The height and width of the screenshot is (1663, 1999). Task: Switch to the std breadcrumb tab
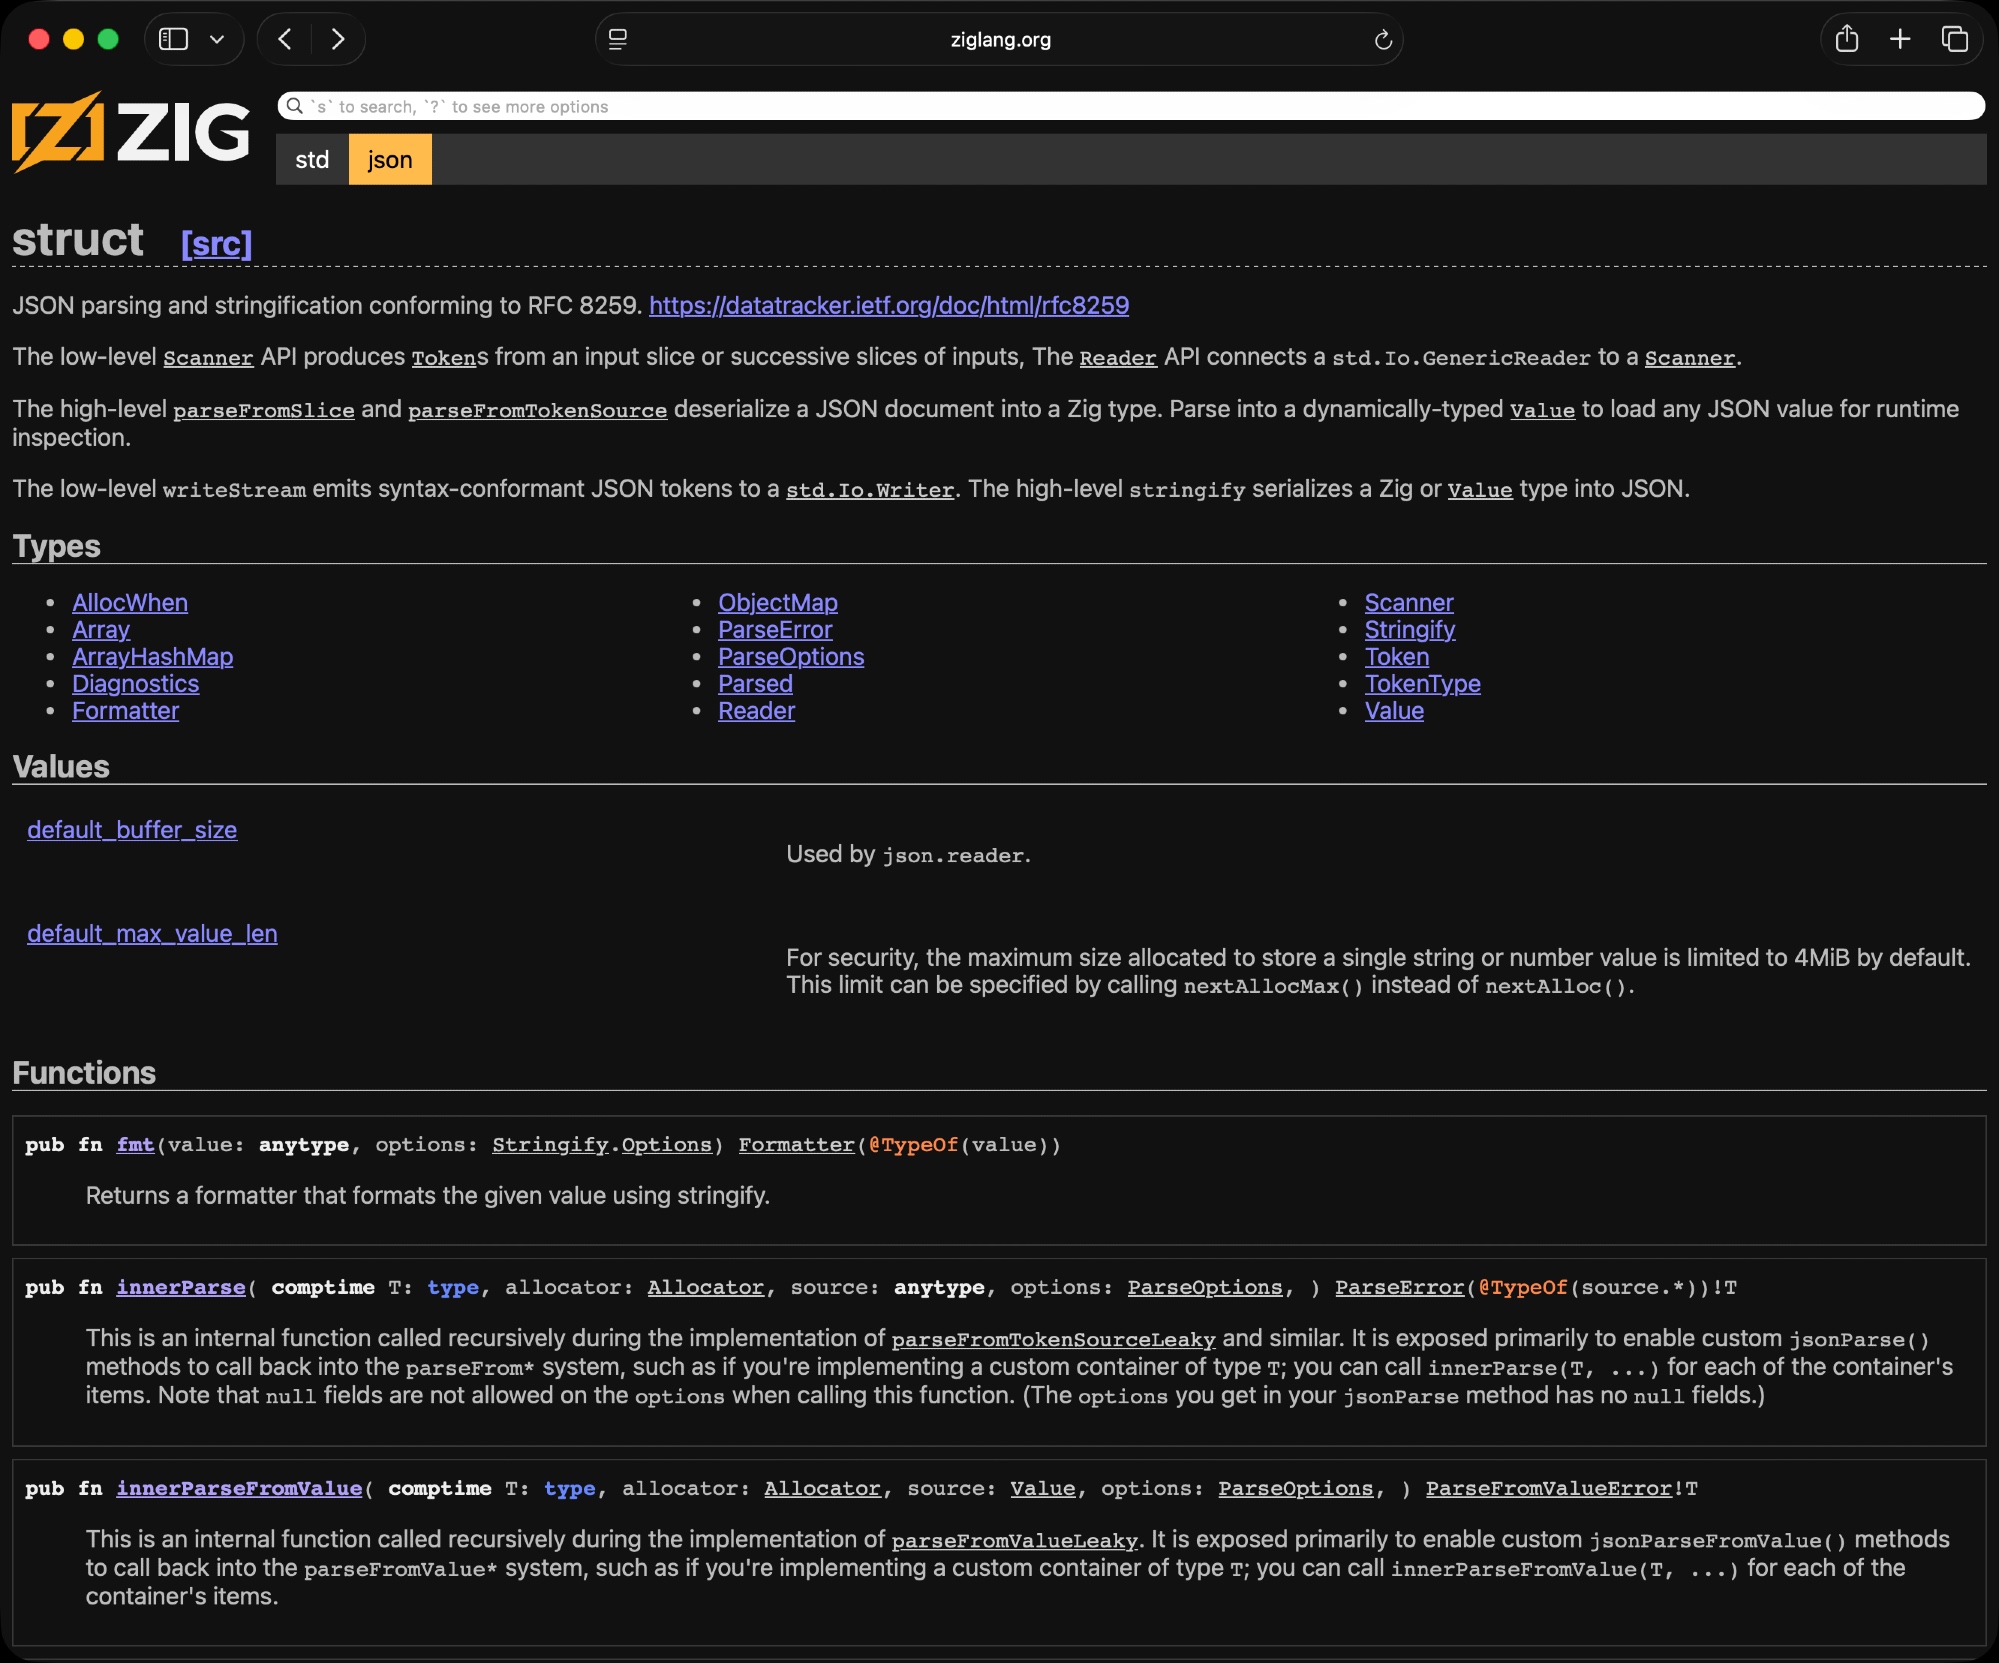[312, 160]
